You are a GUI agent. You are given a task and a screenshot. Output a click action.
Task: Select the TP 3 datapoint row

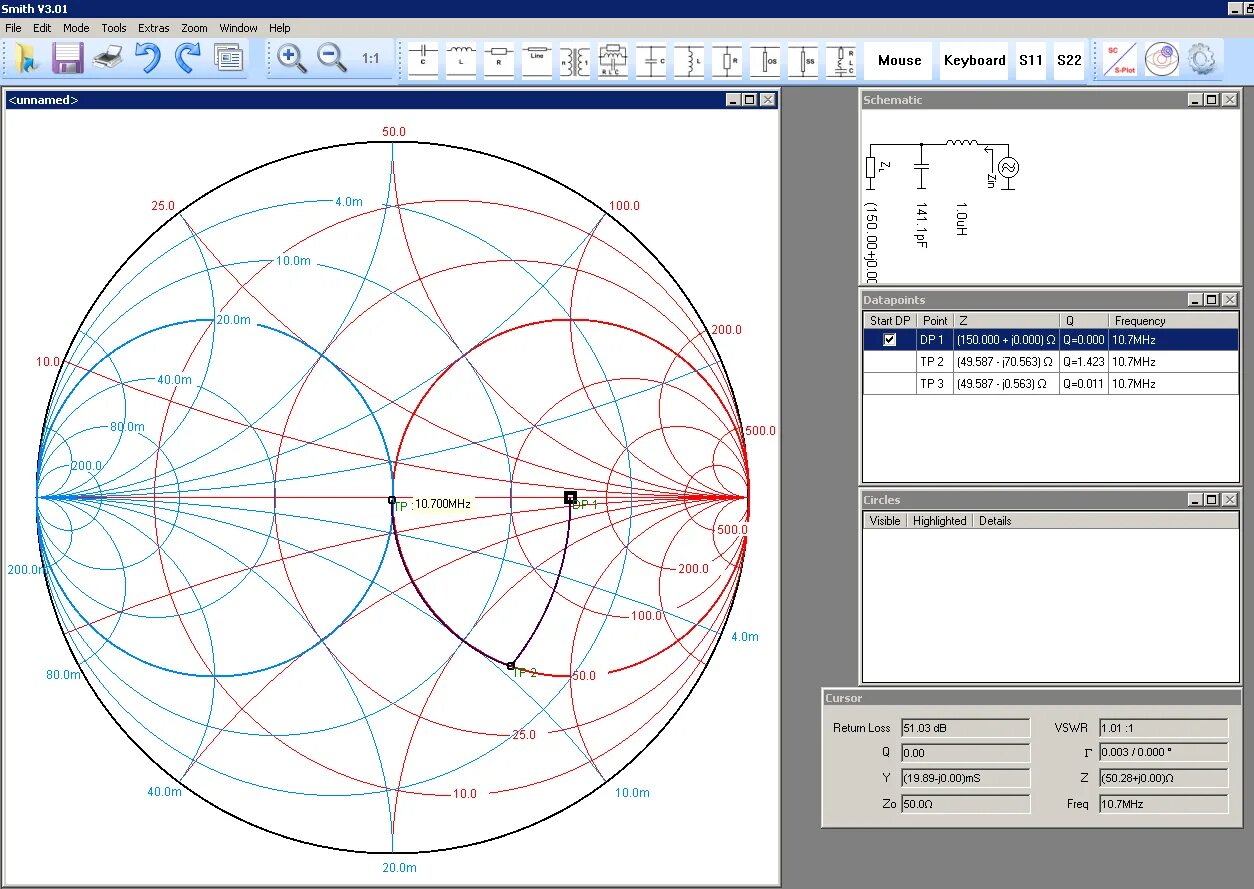point(1051,384)
